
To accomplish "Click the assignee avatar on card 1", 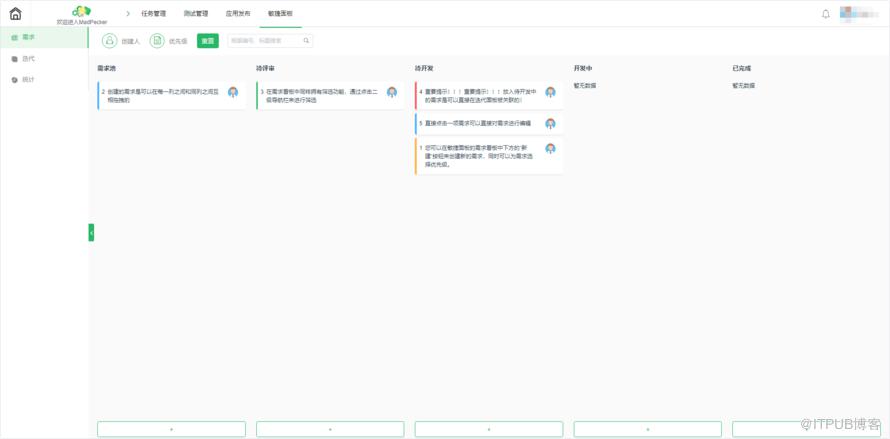I will click(x=551, y=149).
